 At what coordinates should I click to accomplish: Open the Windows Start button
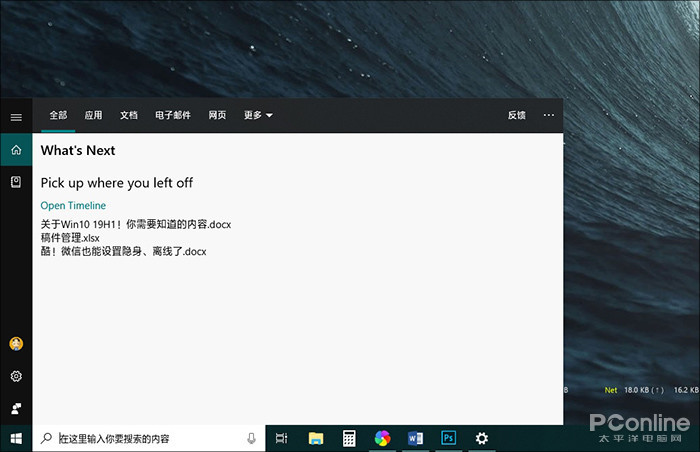16,439
